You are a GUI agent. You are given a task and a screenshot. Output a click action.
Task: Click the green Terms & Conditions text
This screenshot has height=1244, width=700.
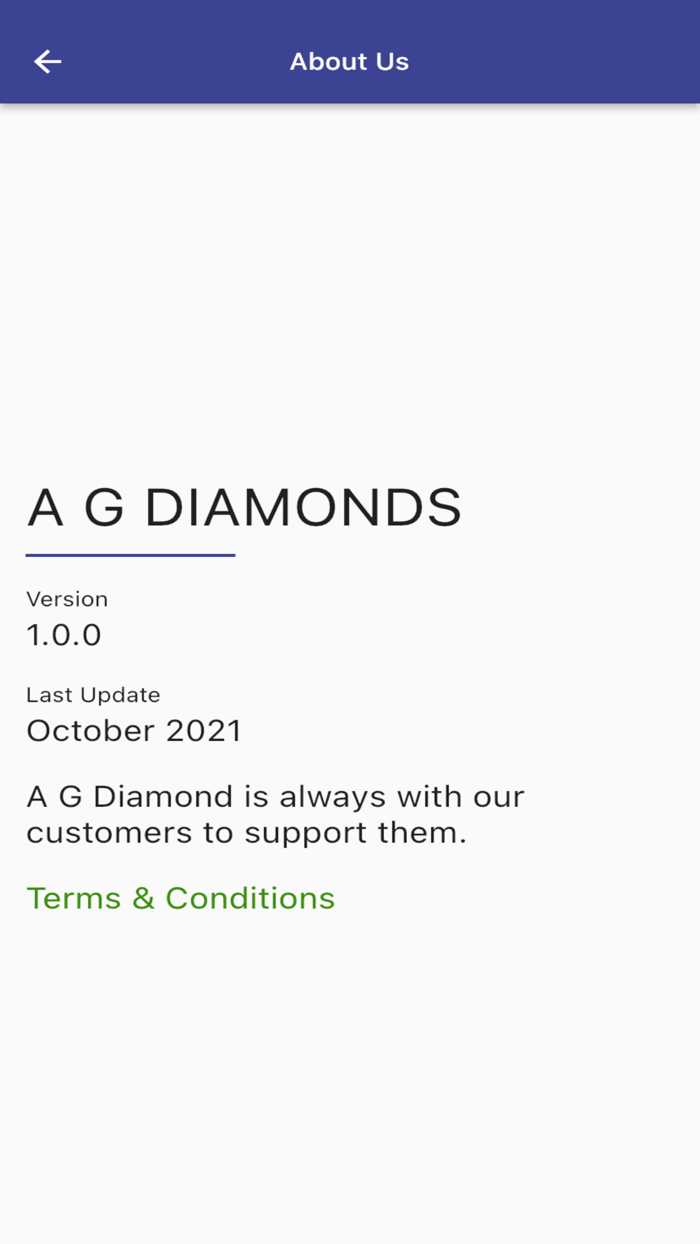coord(180,897)
